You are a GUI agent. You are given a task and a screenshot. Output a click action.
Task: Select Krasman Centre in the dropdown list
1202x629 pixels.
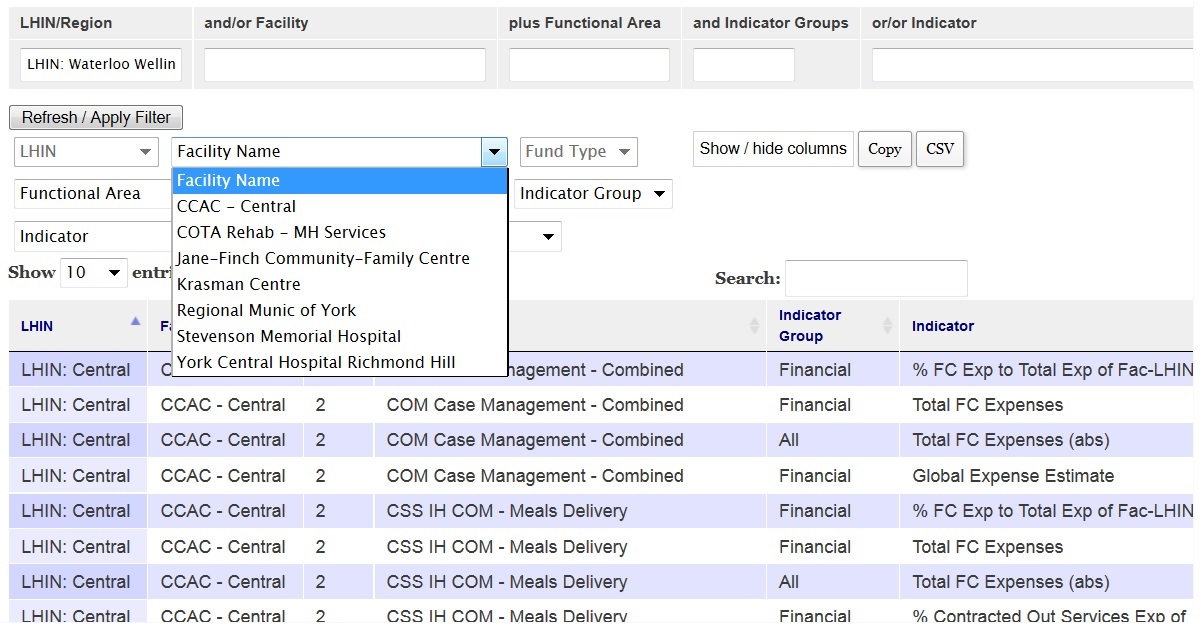(238, 284)
